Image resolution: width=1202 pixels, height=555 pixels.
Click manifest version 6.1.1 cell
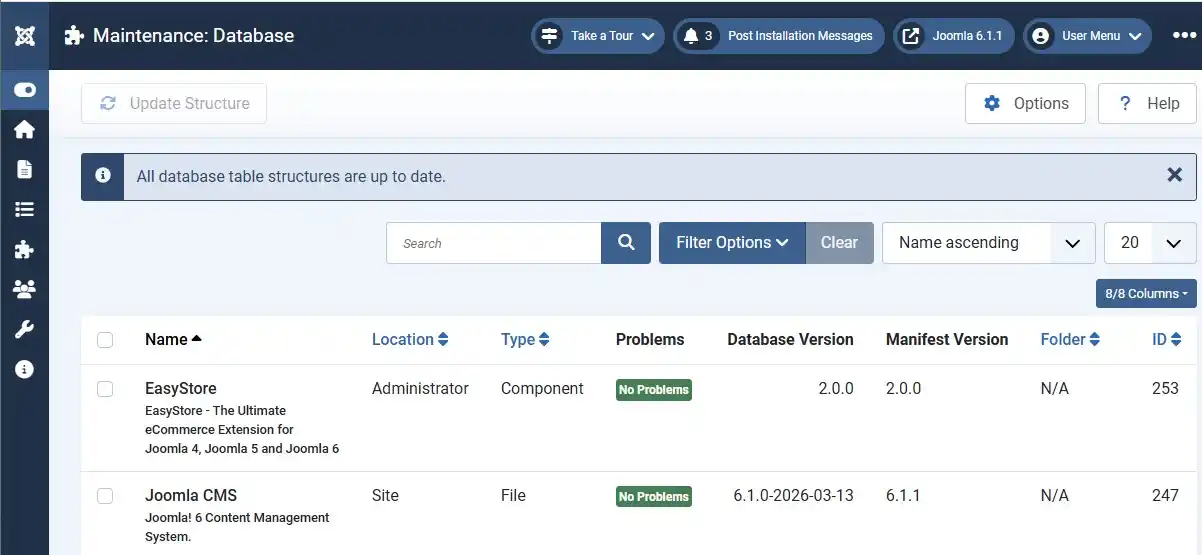[903, 495]
